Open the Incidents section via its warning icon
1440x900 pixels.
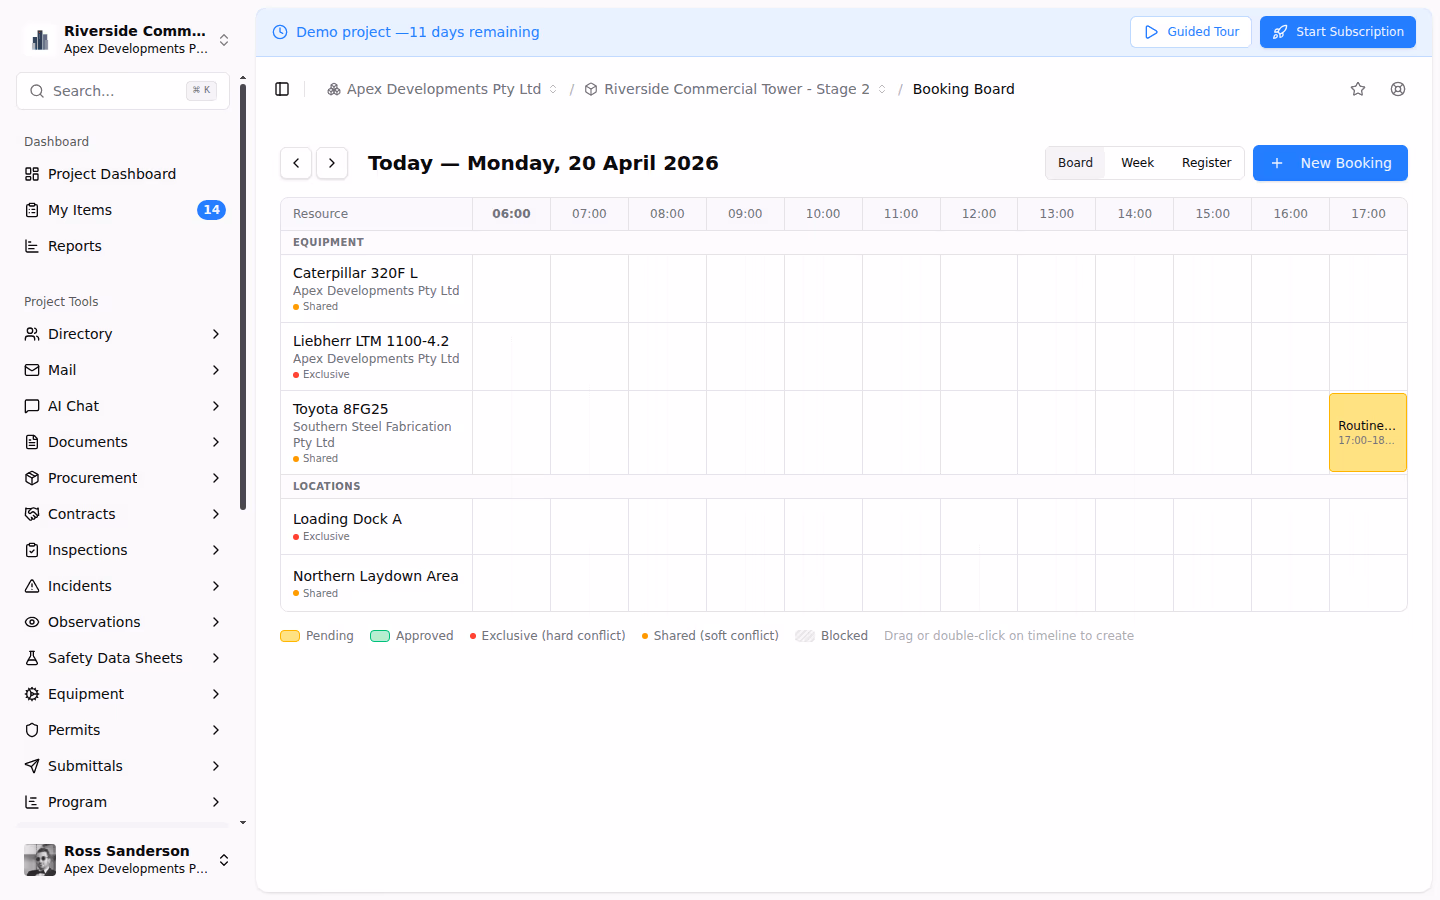[29, 585]
